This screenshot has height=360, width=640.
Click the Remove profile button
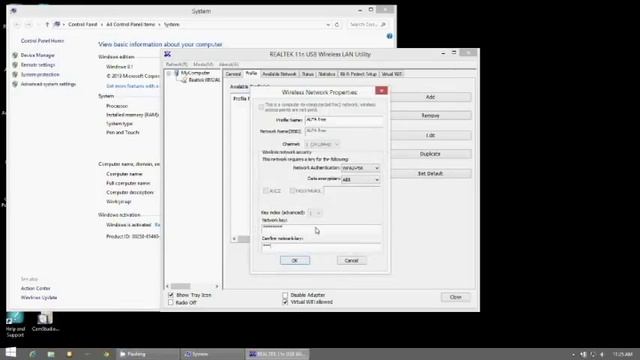point(431,116)
